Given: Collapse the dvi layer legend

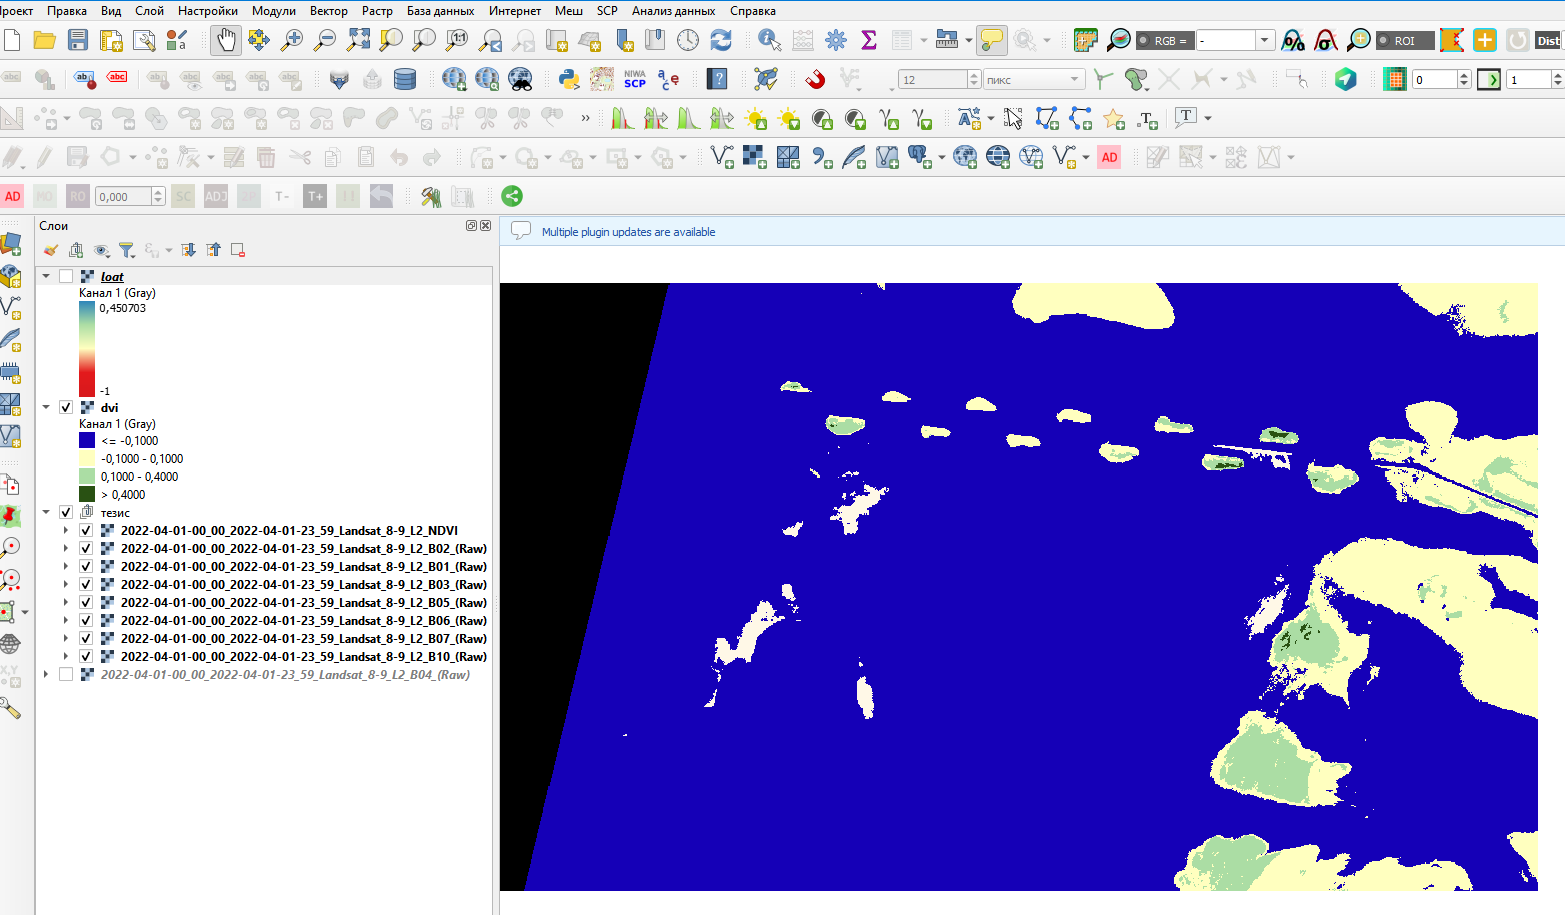Looking at the screenshot, I should pyautogui.click(x=45, y=407).
